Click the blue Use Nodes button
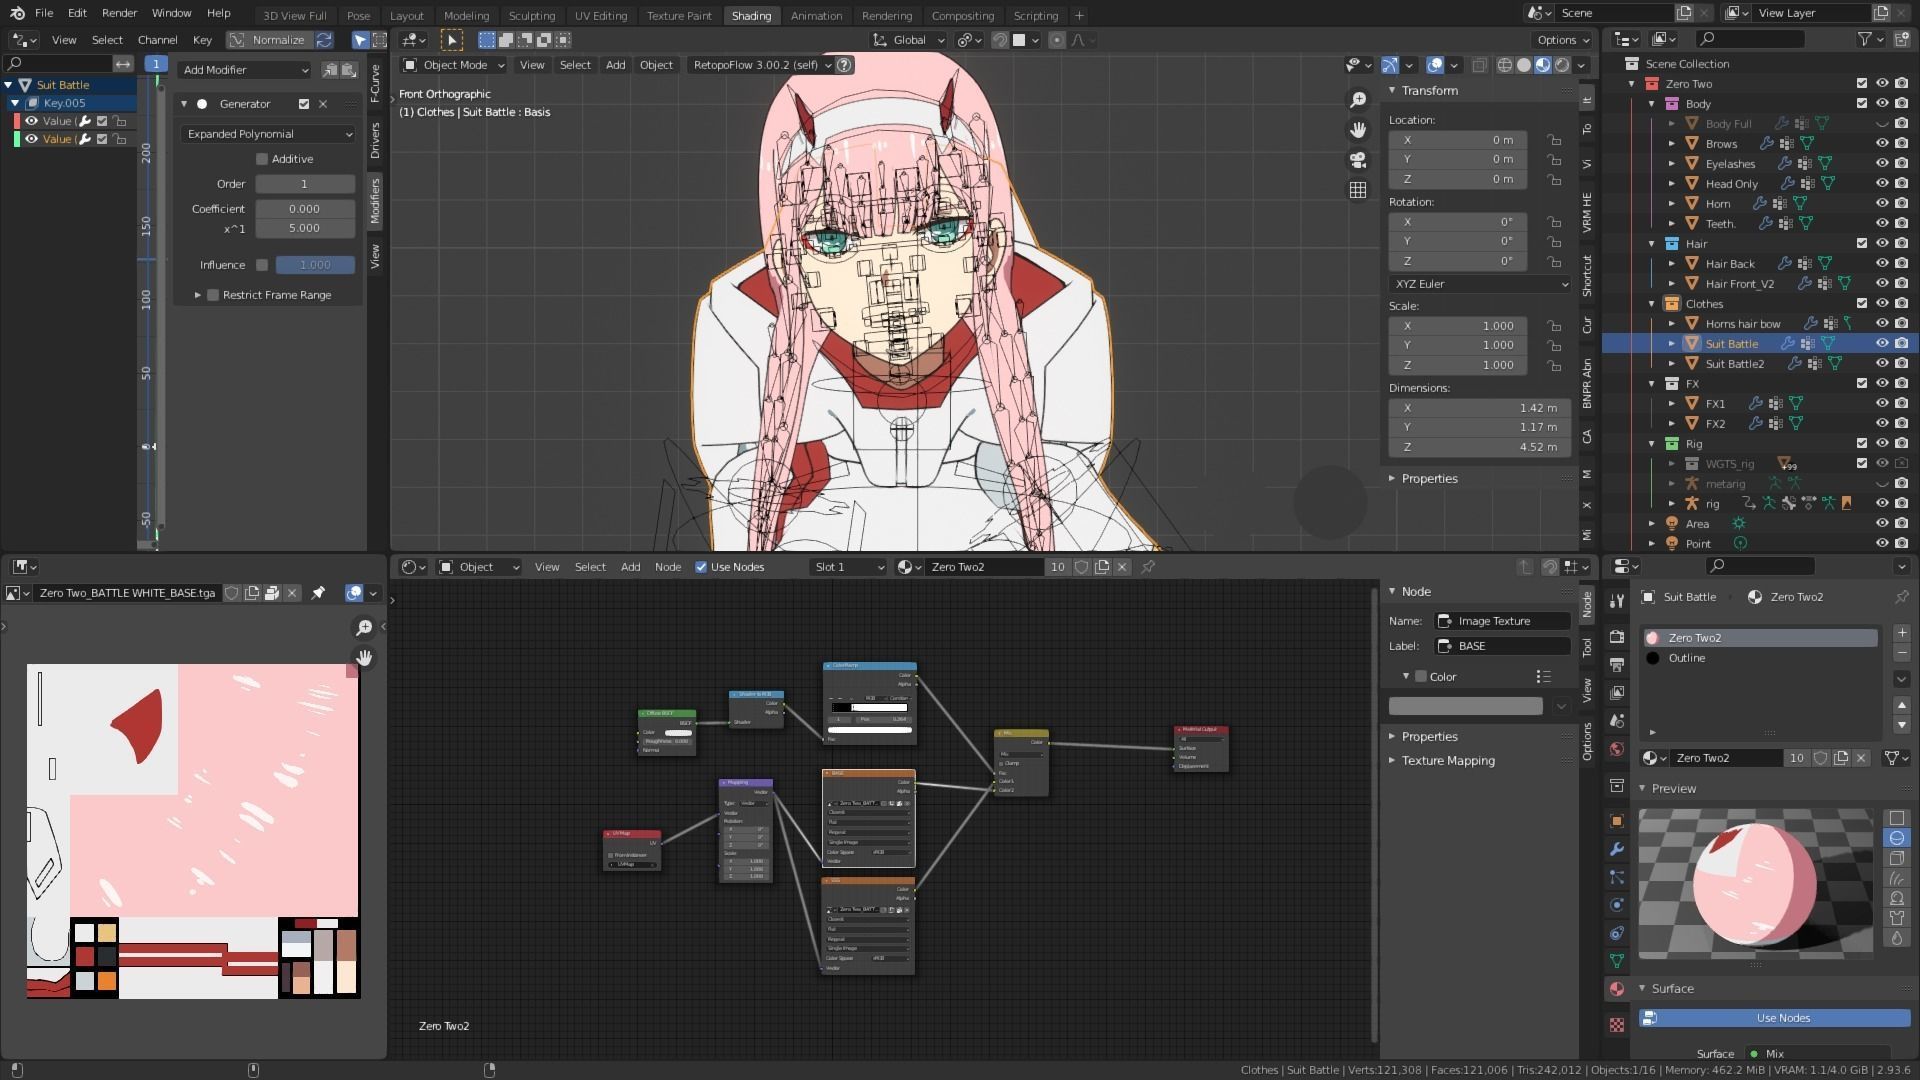The image size is (1920, 1080). (1774, 1018)
